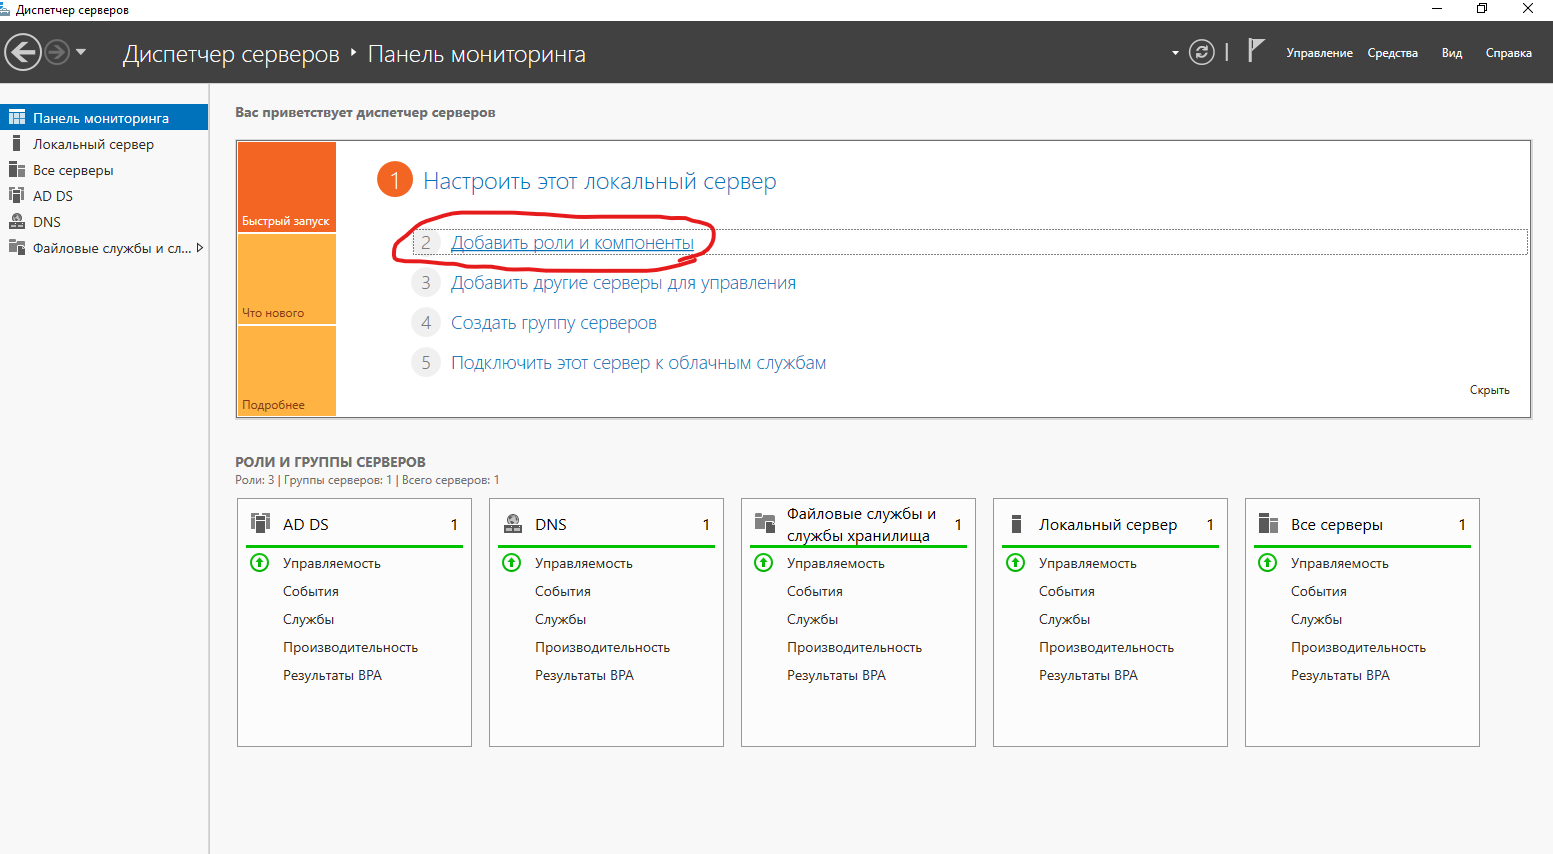
Task: Click Добавить роли и компоненты link
Action: pos(572,243)
